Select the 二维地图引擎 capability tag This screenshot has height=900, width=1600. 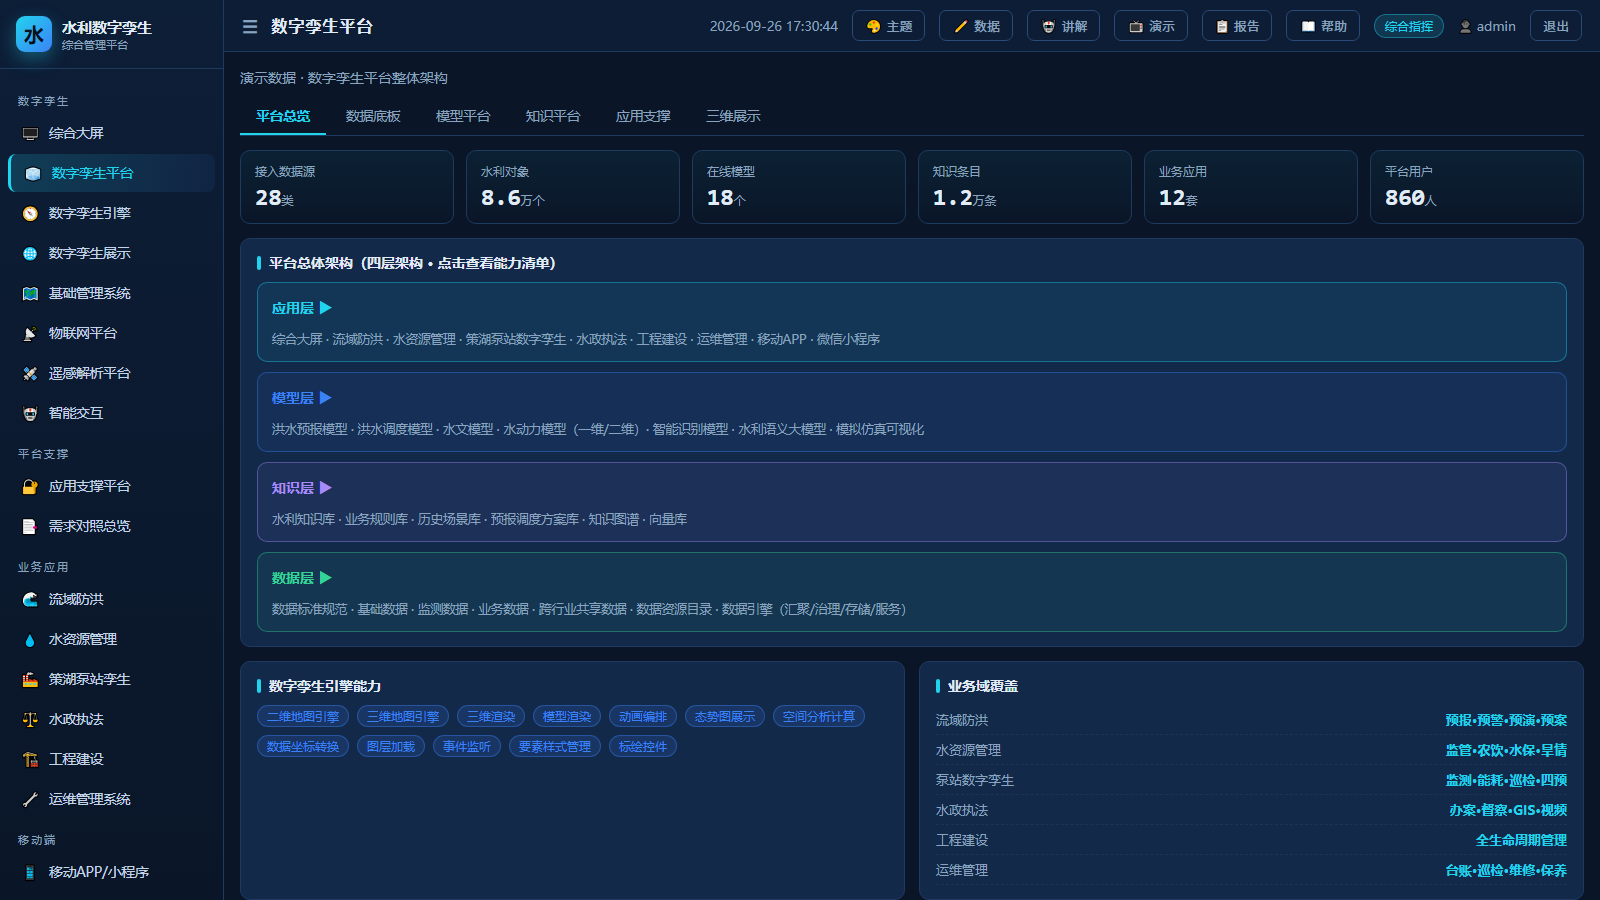pos(303,716)
